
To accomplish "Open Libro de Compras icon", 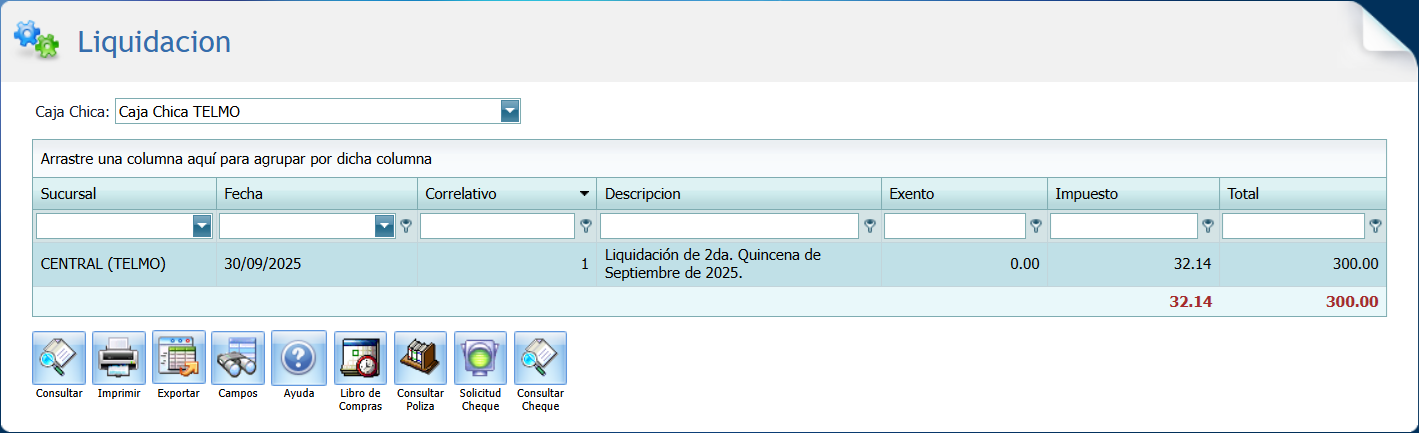I will 360,358.
